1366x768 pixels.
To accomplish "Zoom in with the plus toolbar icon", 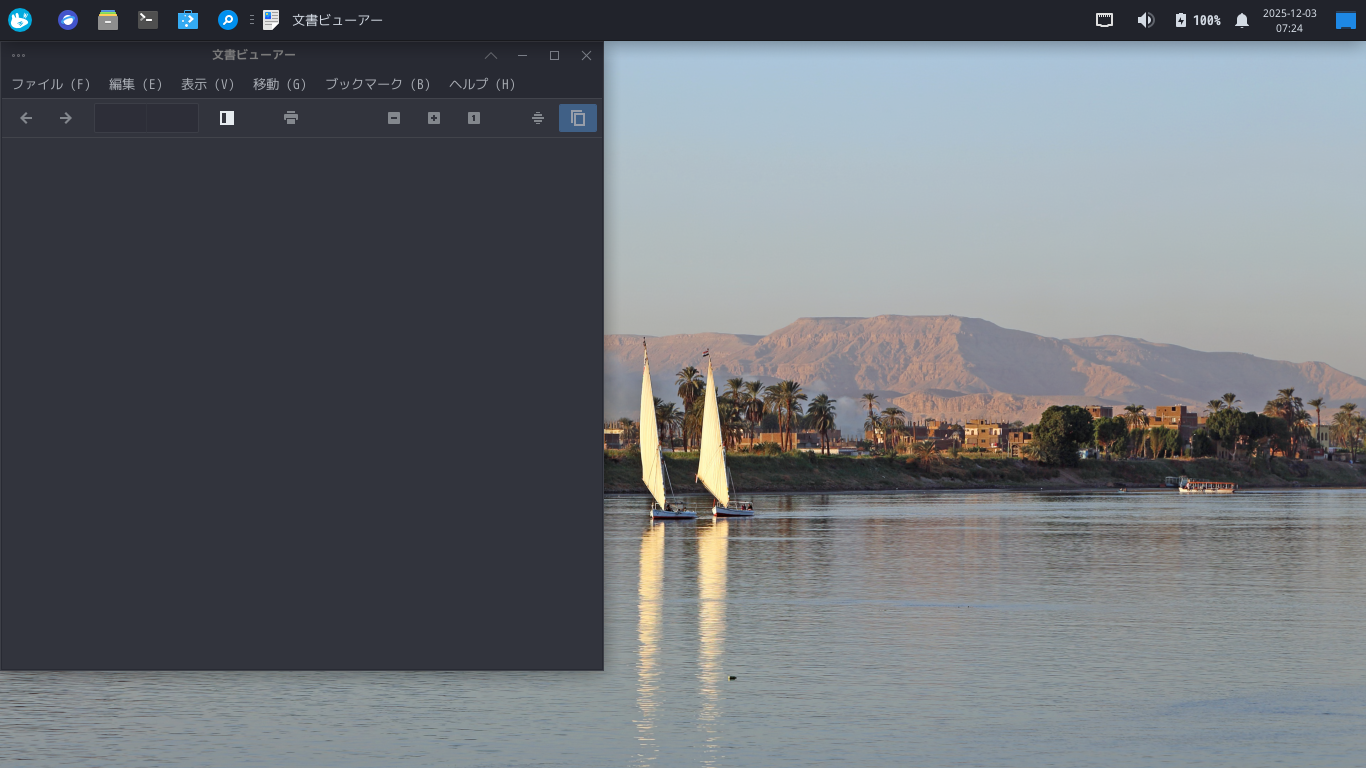I will click(x=434, y=118).
